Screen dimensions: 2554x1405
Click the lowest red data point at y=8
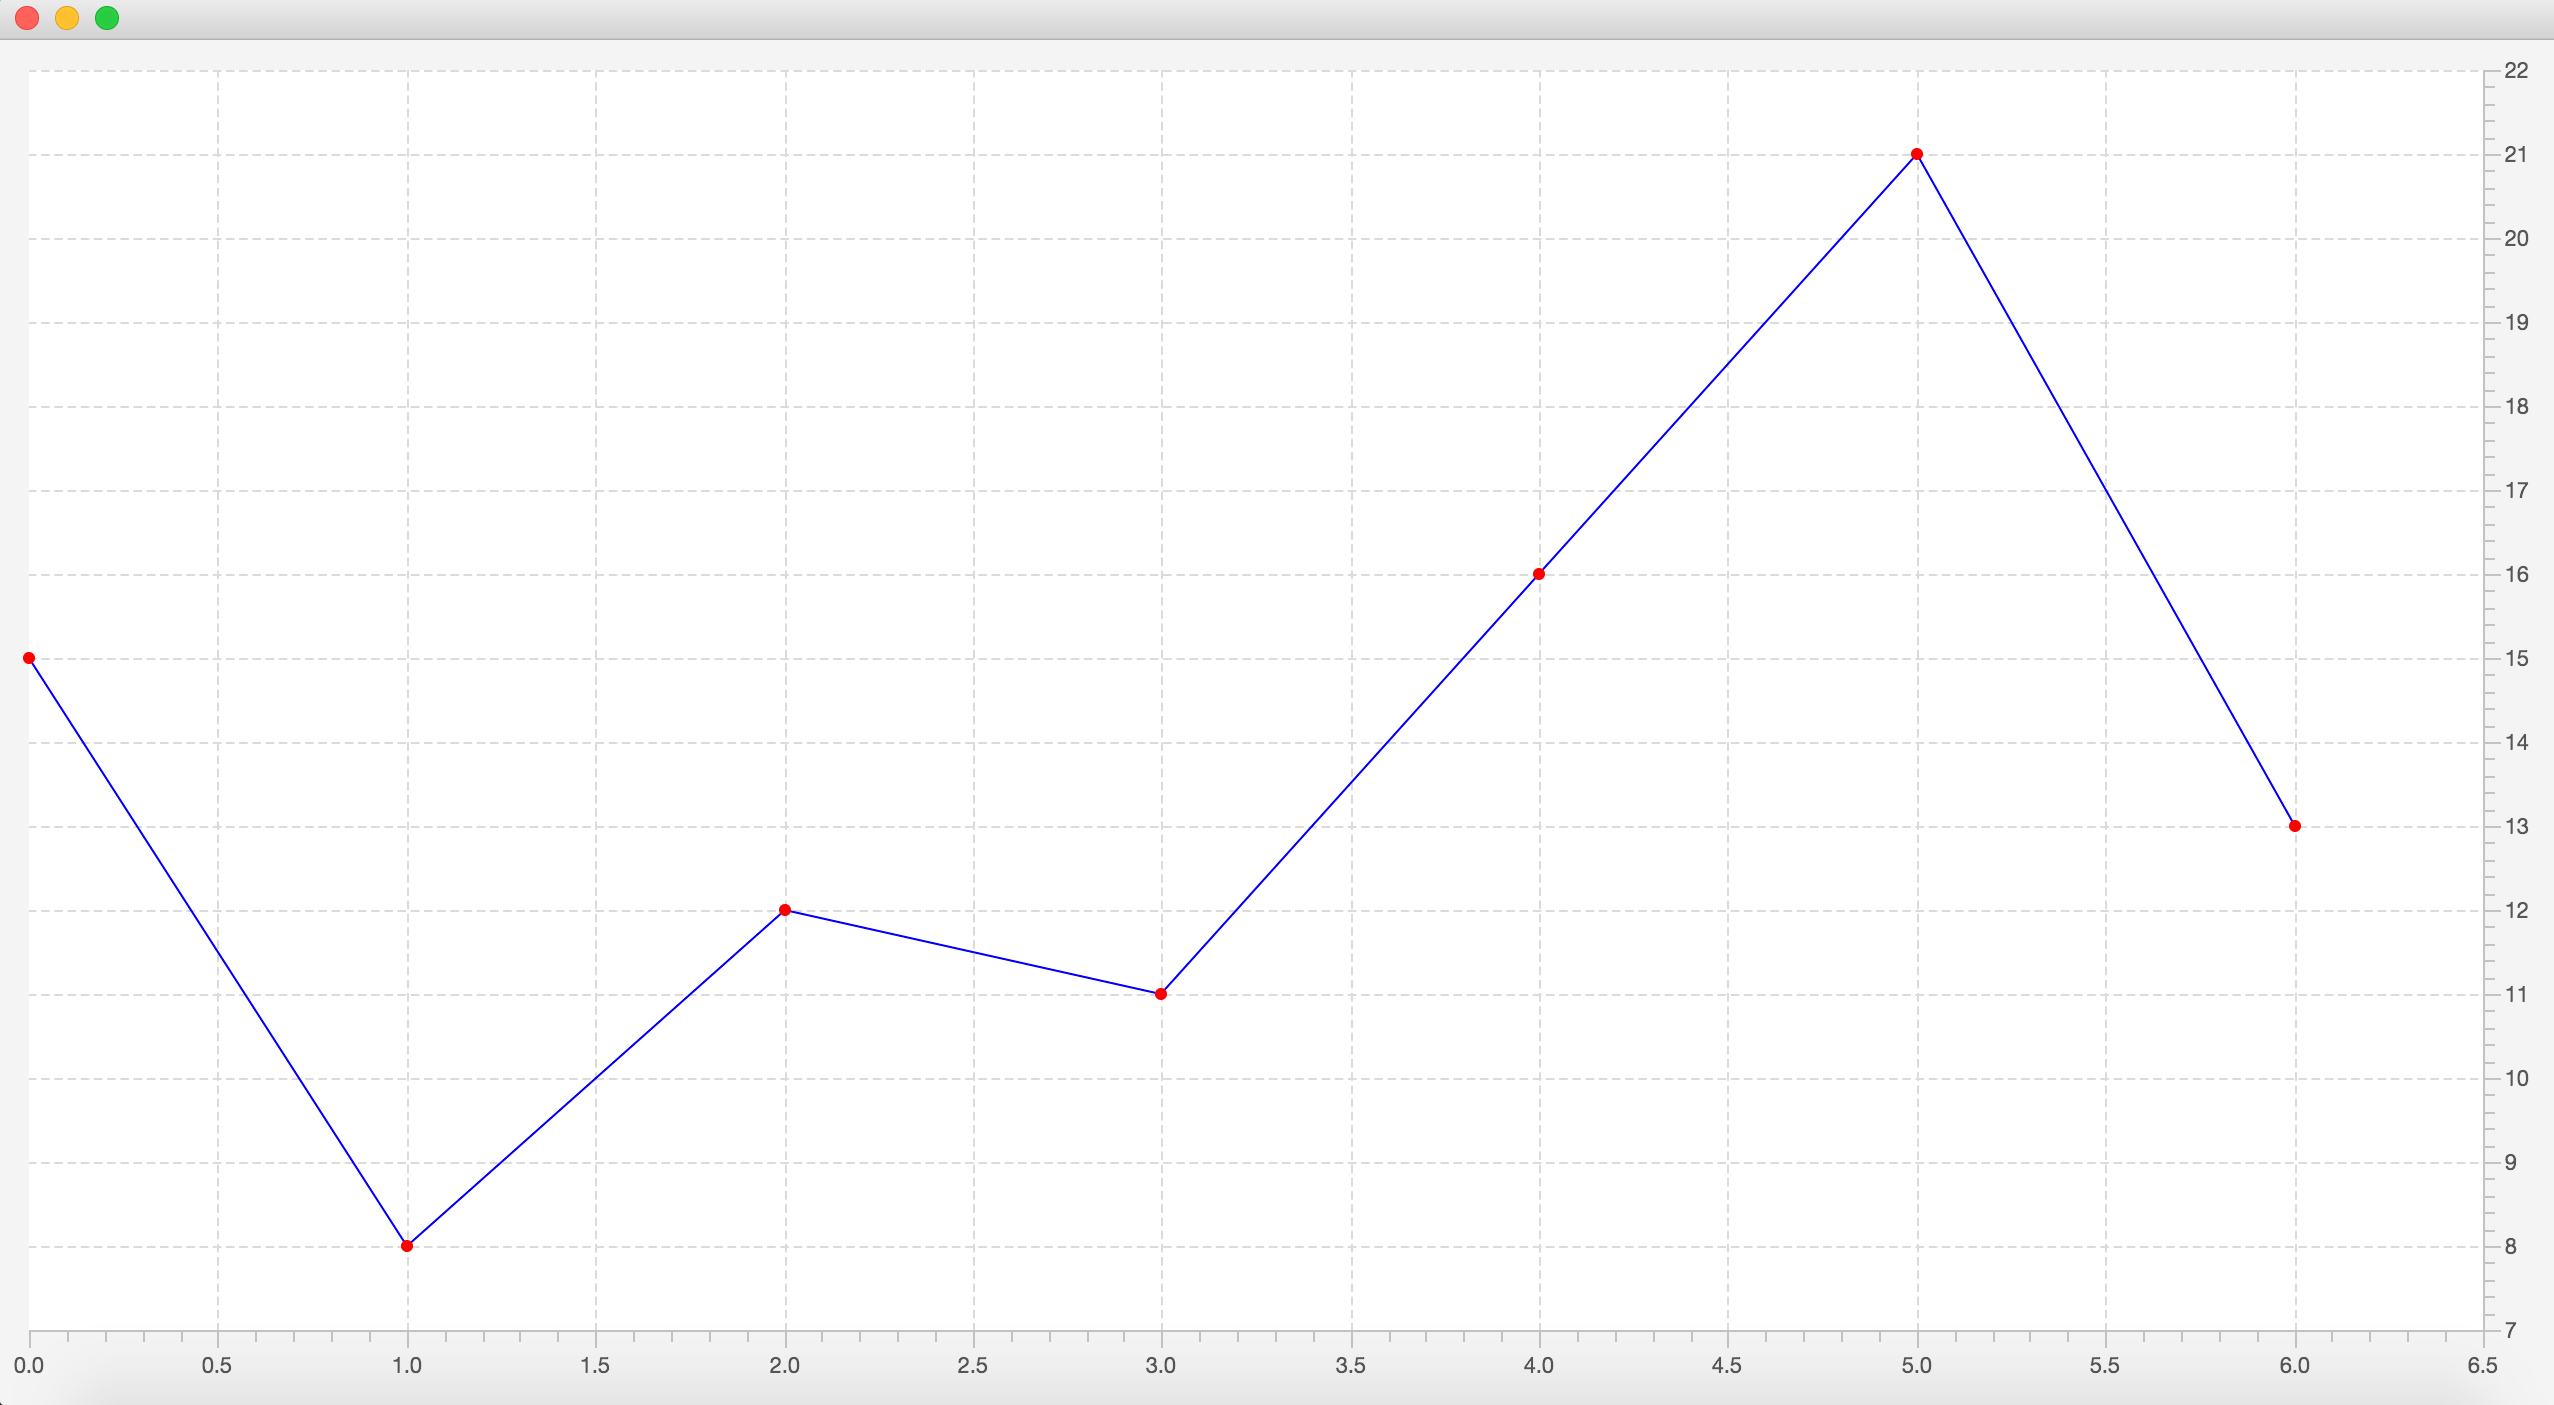[x=407, y=1246]
